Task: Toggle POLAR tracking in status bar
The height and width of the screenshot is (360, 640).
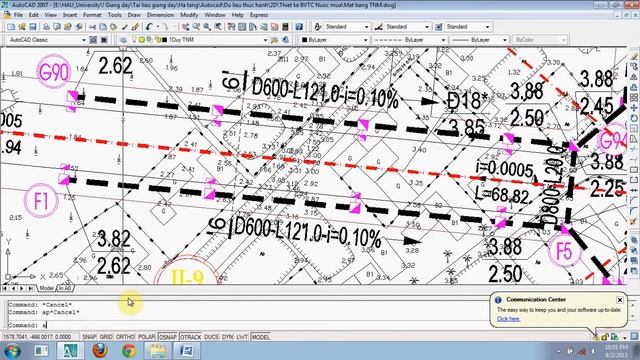Action: [x=147, y=337]
